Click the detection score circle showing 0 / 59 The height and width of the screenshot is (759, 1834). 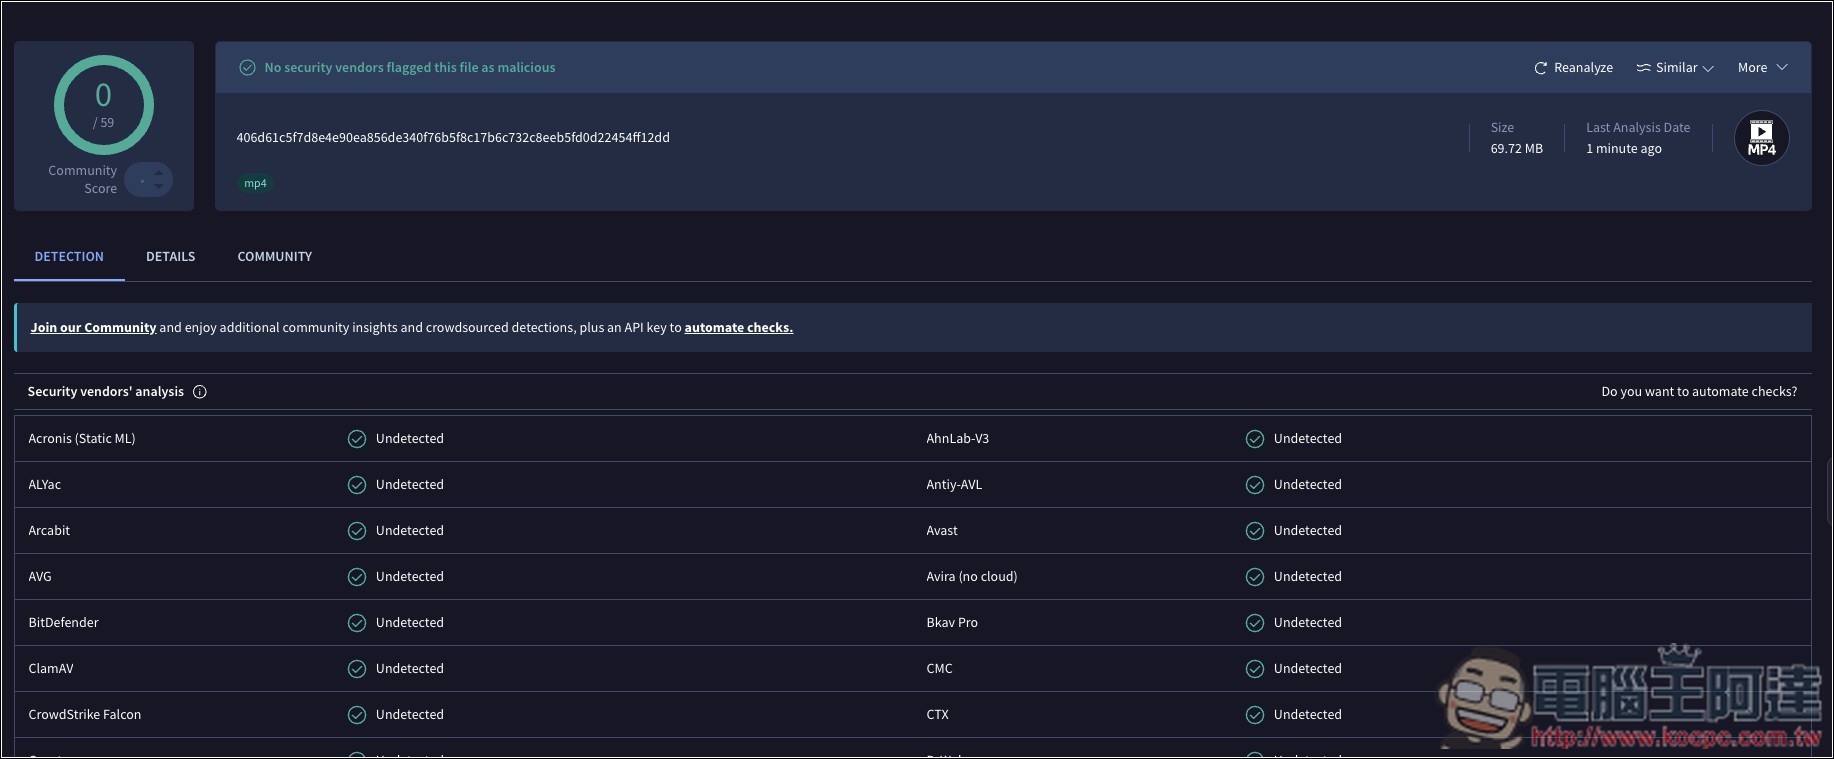(104, 105)
